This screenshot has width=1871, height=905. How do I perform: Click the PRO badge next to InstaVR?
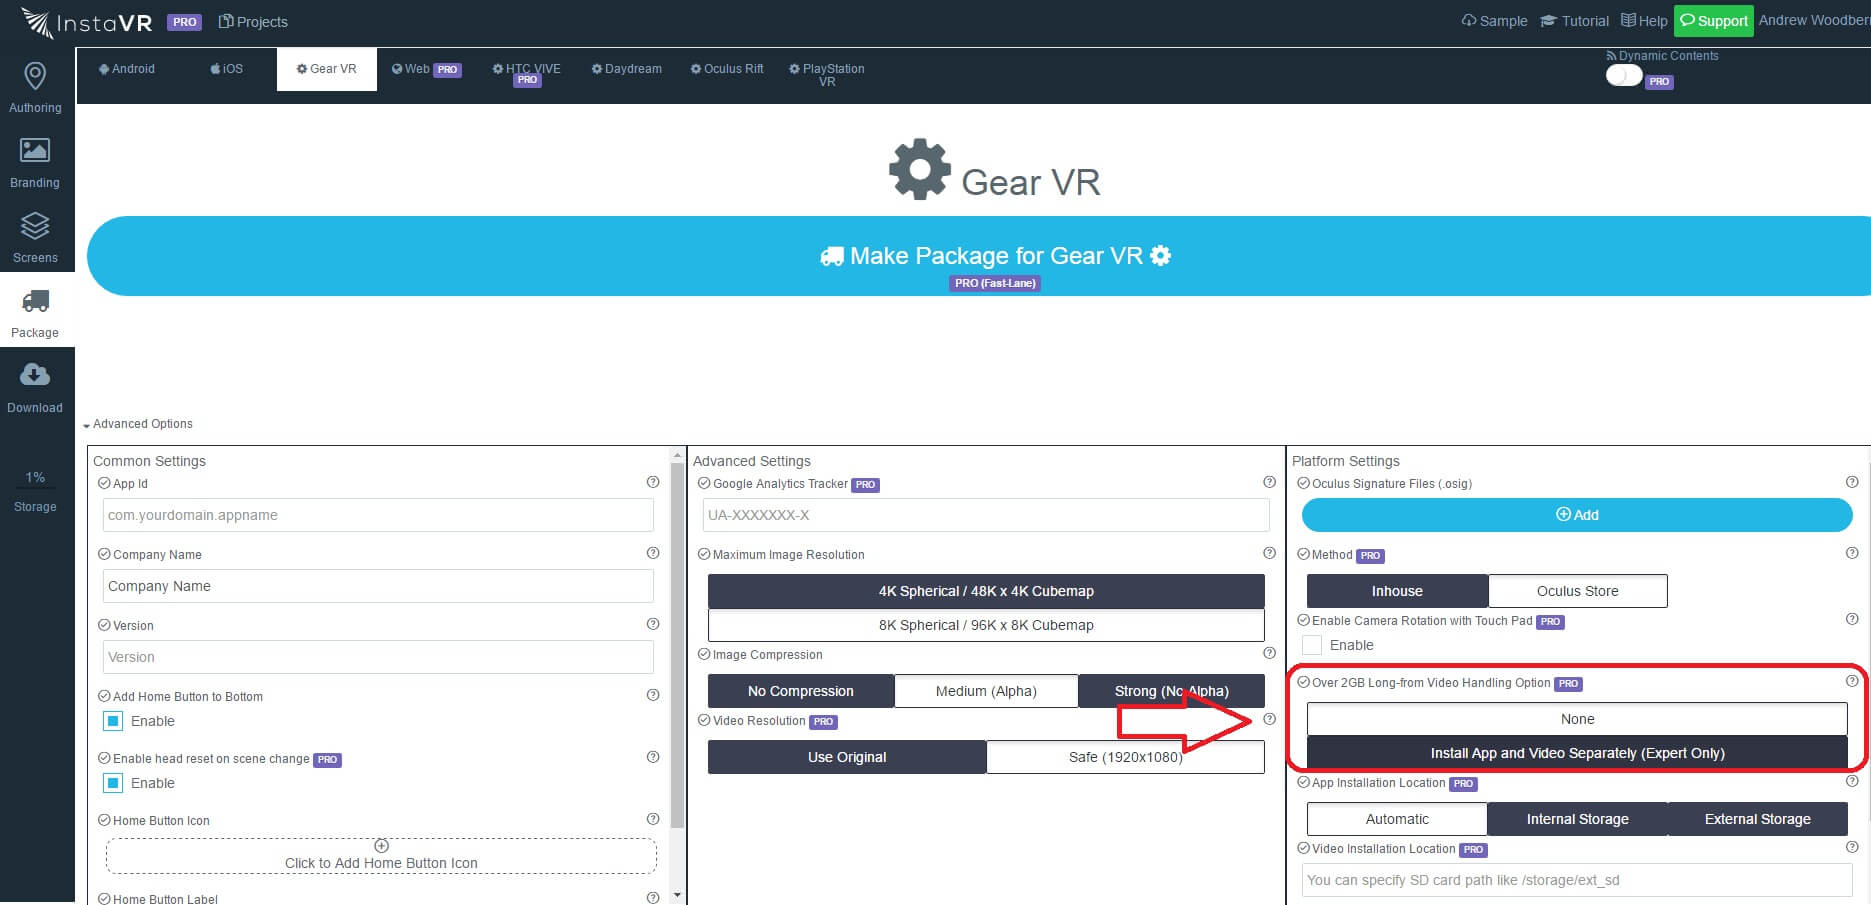[x=184, y=22]
